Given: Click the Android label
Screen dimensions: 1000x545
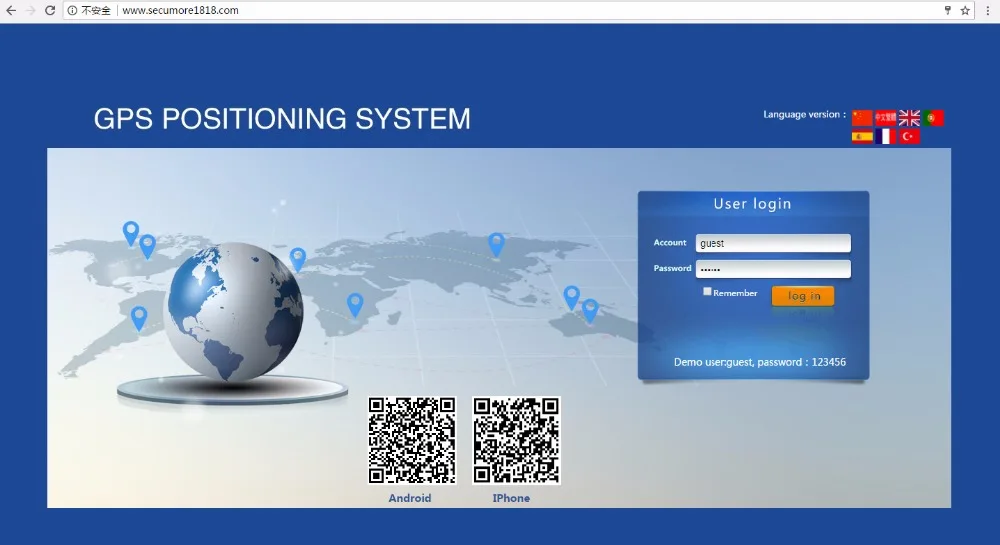Looking at the screenshot, I should [x=410, y=498].
